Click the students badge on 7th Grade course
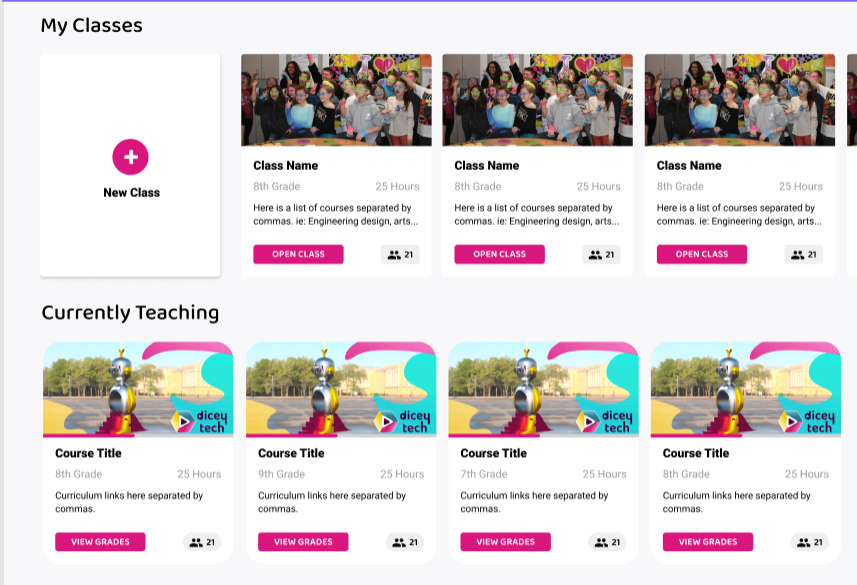Screen dimensions: 857x585 coord(607,542)
